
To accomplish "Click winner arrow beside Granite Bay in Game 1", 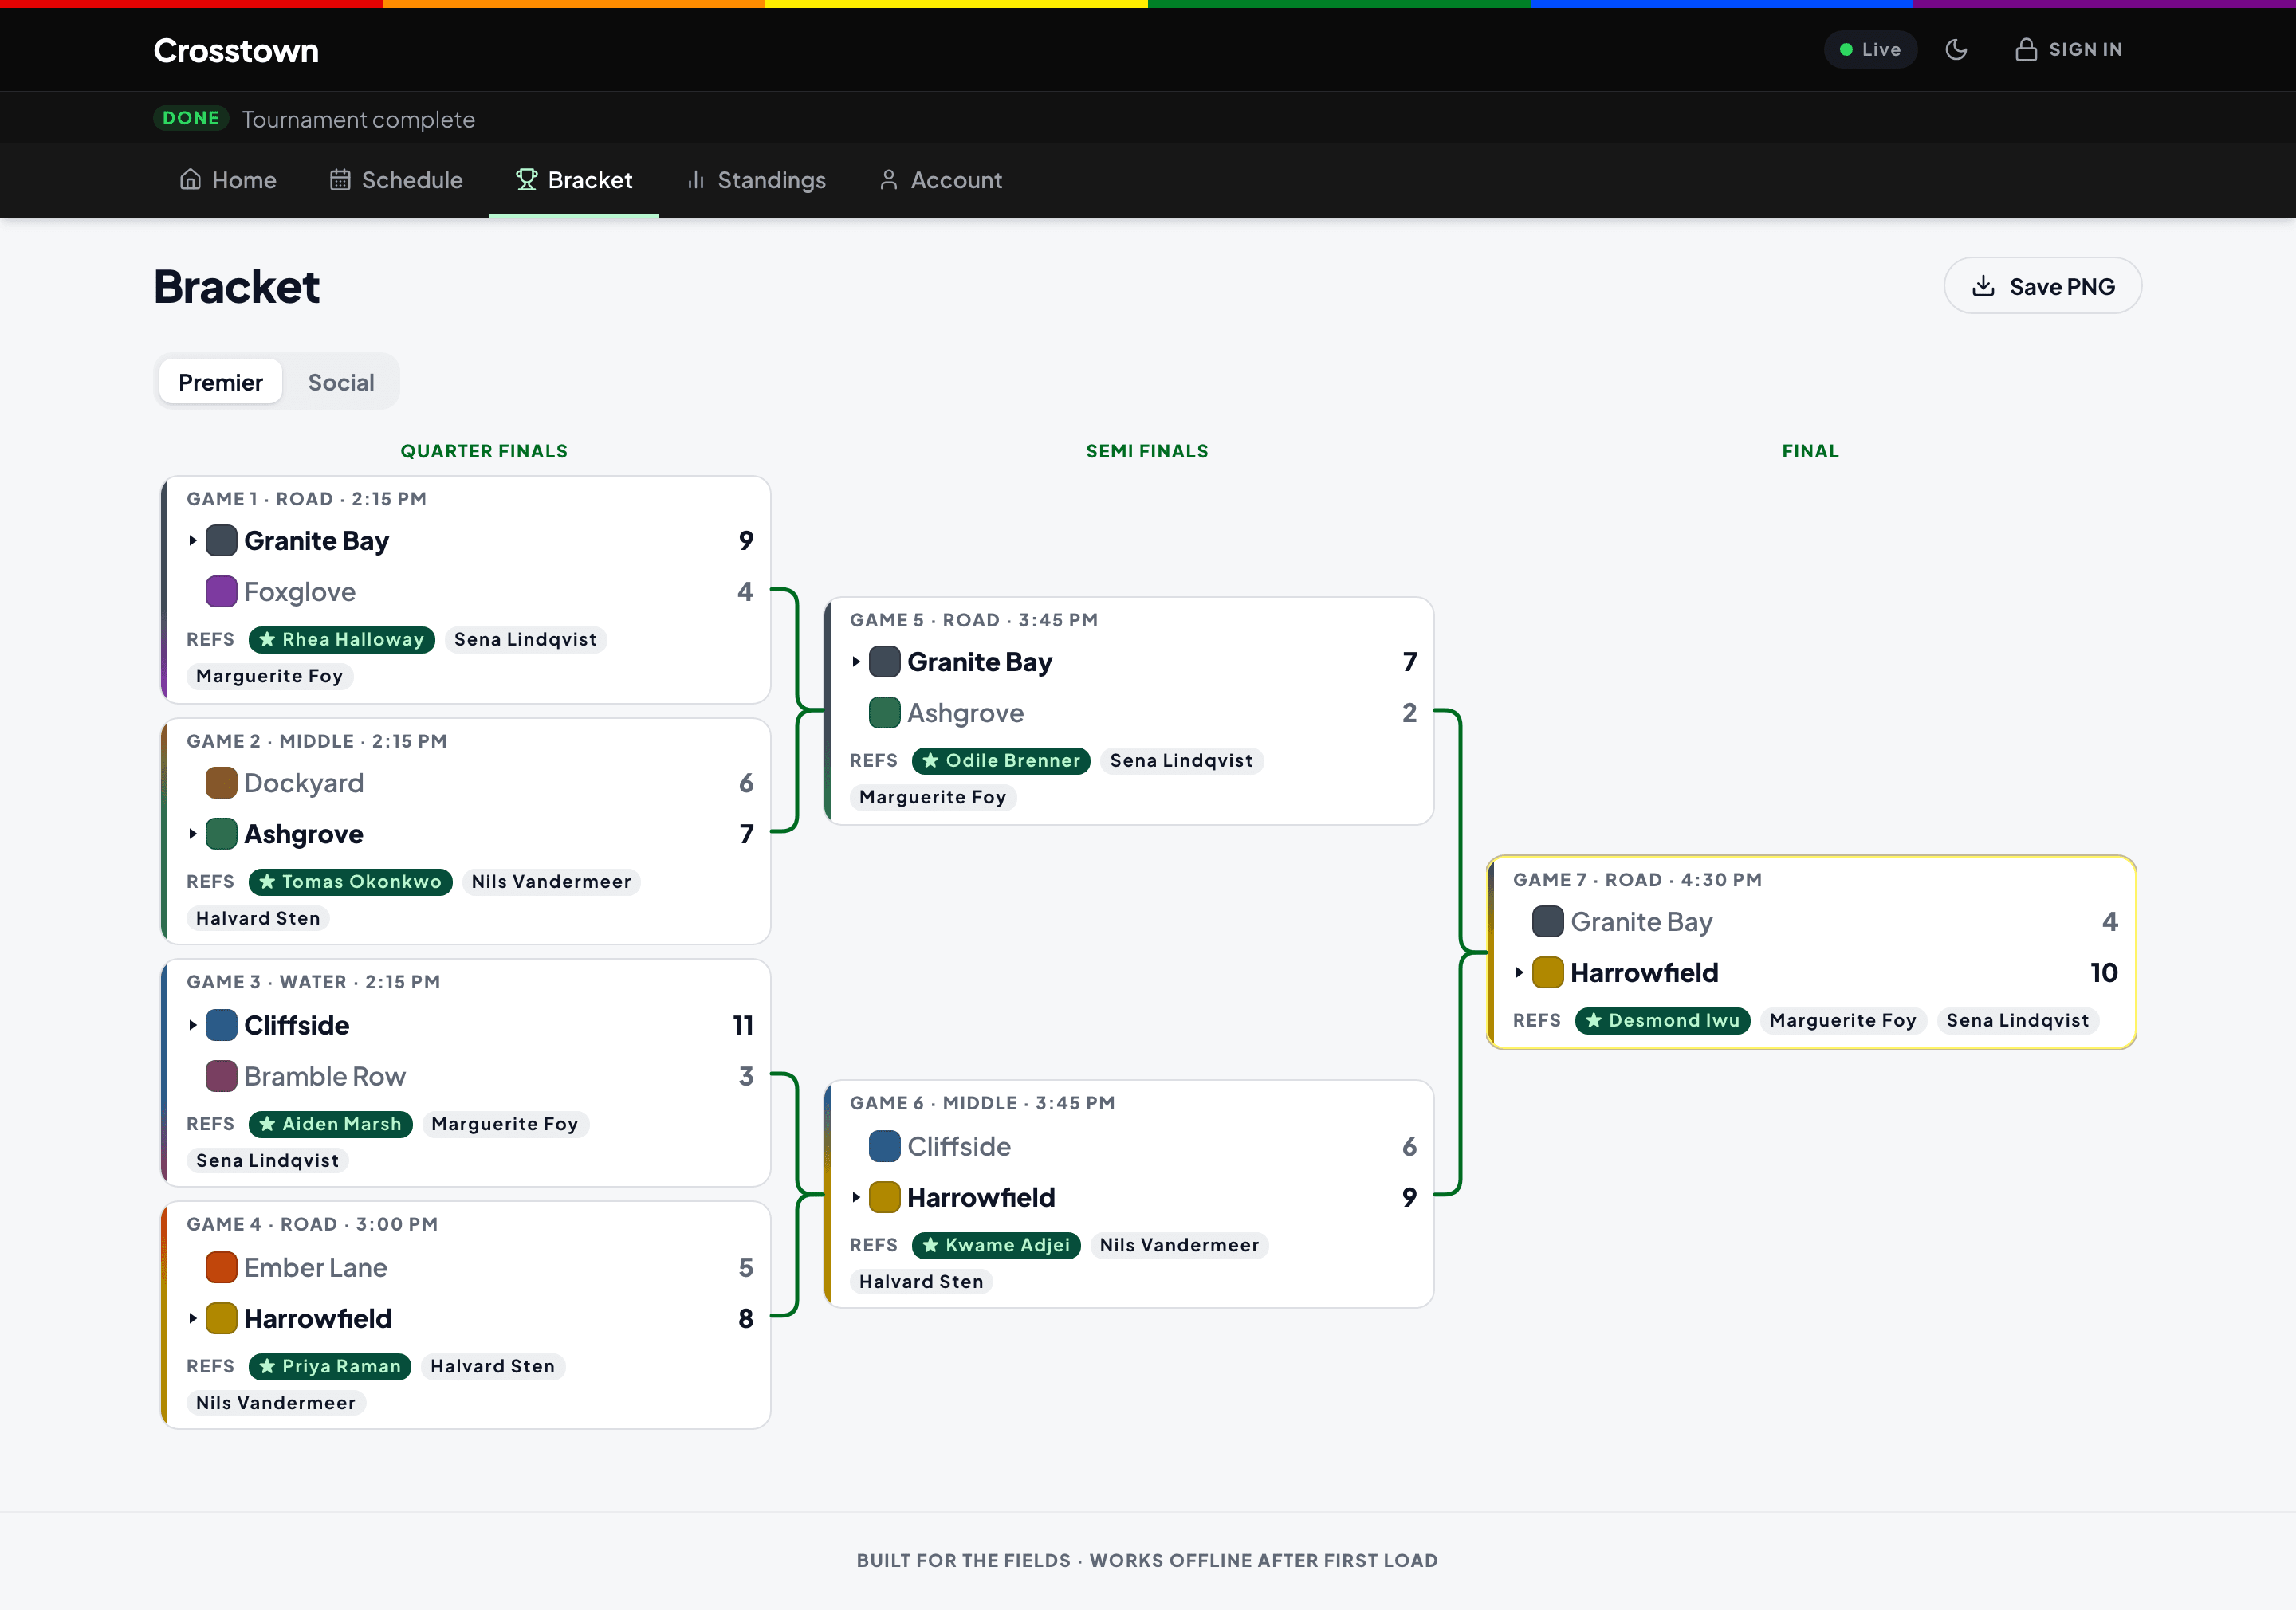I will (x=192, y=541).
